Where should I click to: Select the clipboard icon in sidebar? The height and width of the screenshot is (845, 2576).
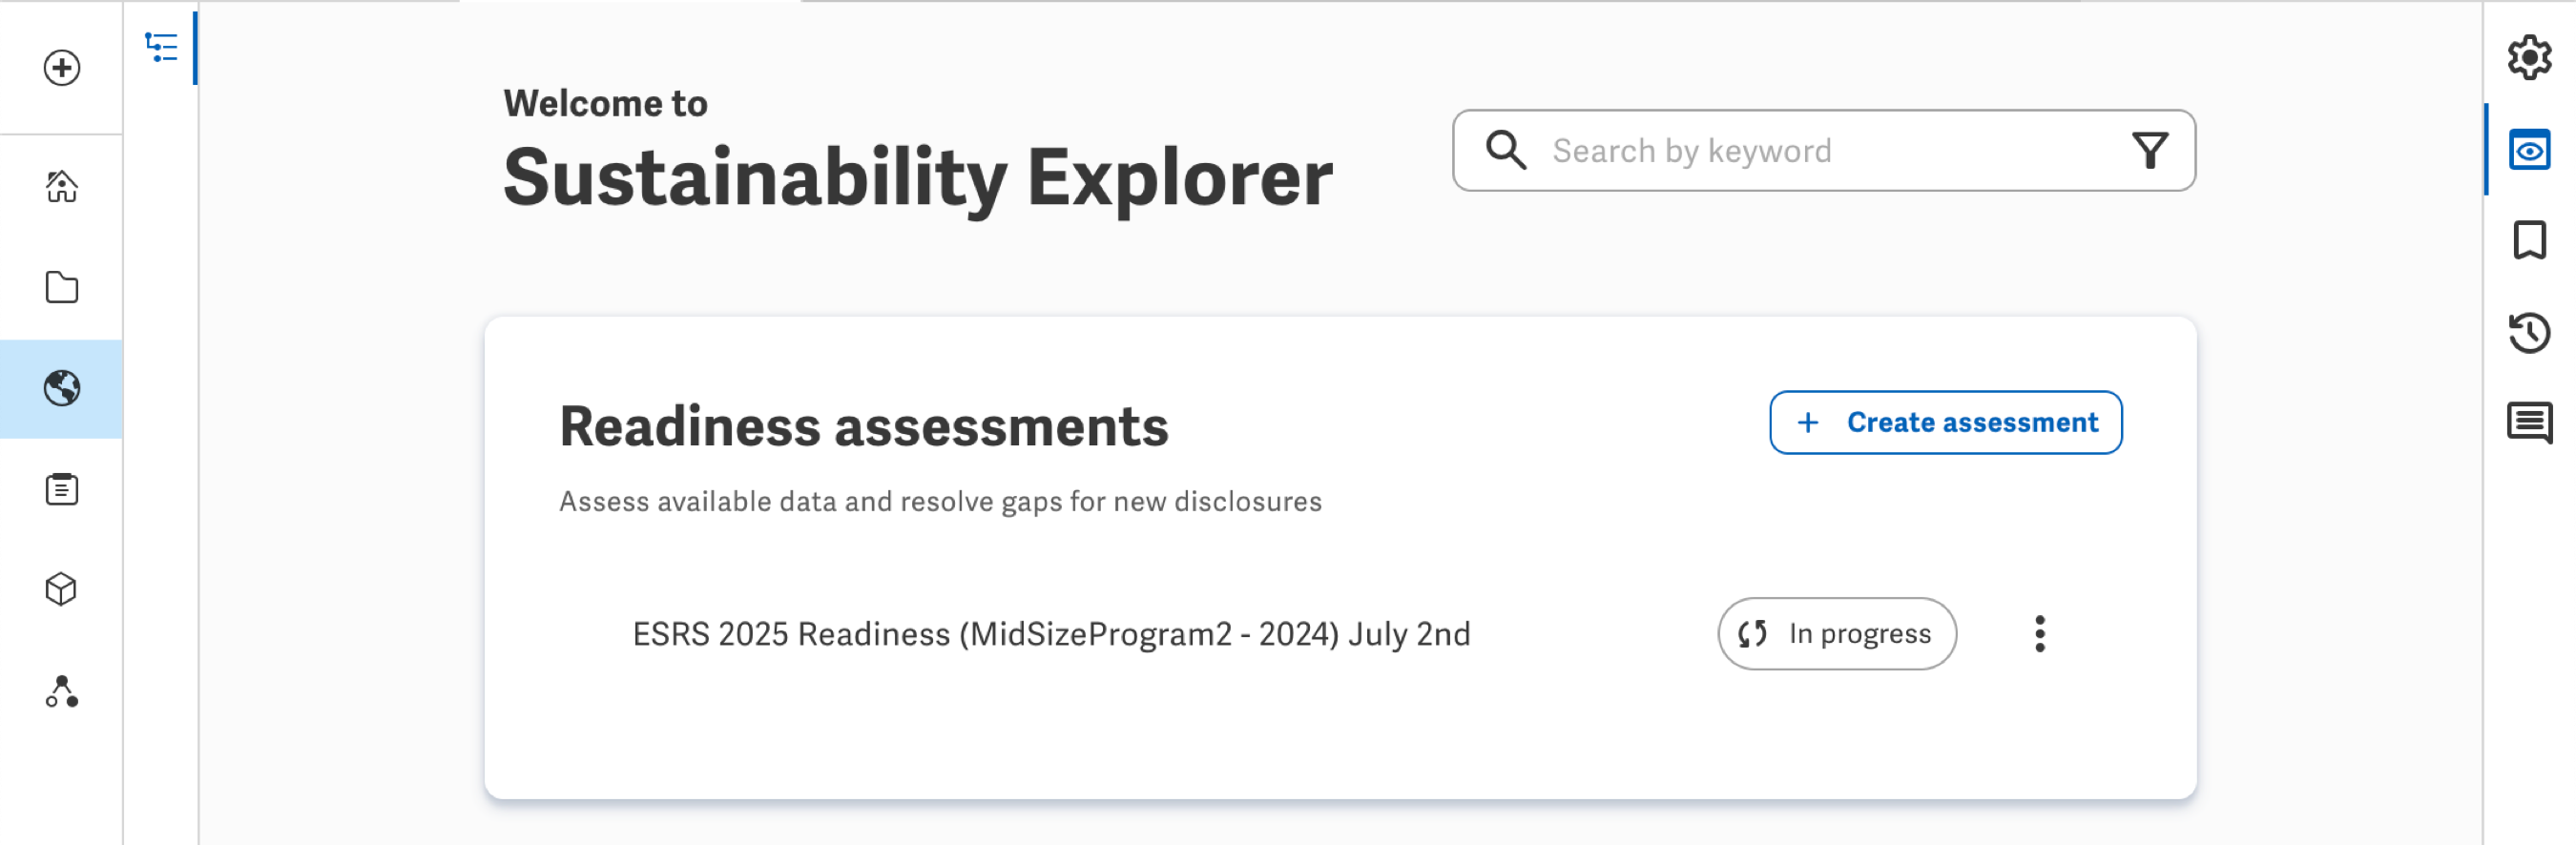coord(62,489)
